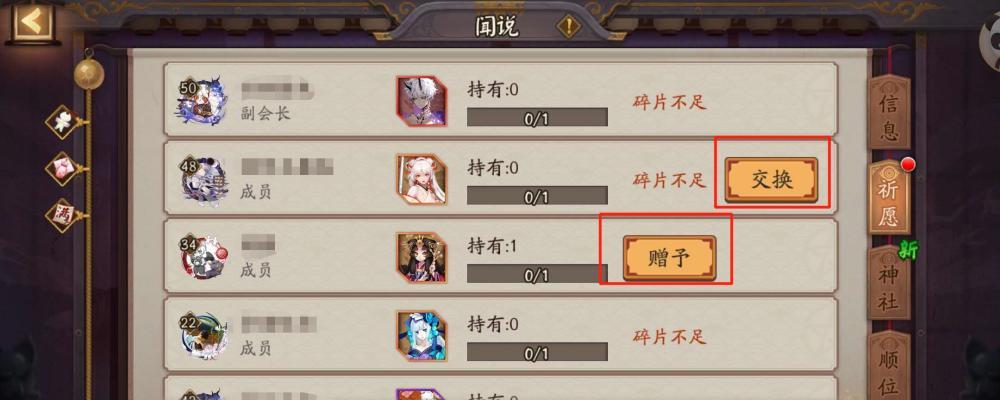Switch to the 顺位 ranking tab
This screenshot has width=1000, height=400.
889,367
